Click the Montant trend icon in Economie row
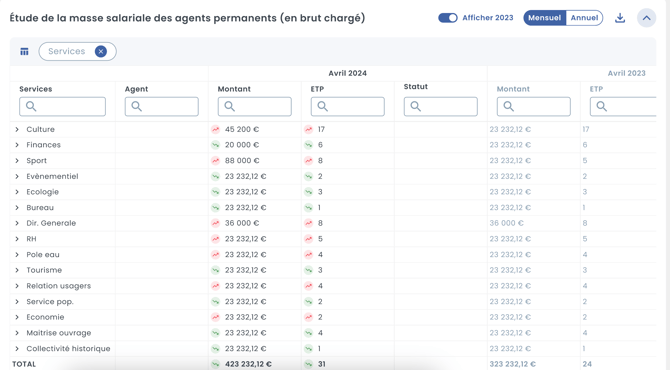670x370 pixels. pyautogui.click(x=215, y=317)
